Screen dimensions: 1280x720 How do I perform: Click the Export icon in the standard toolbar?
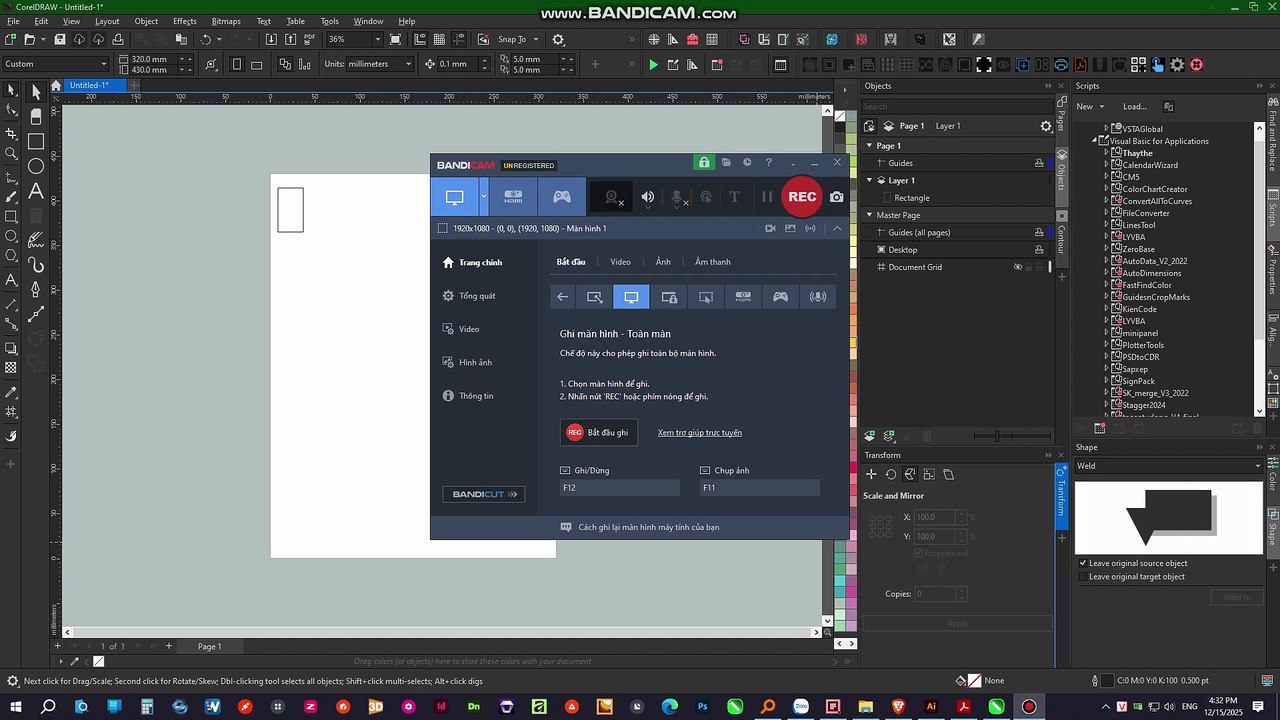pyautogui.click(x=290, y=39)
